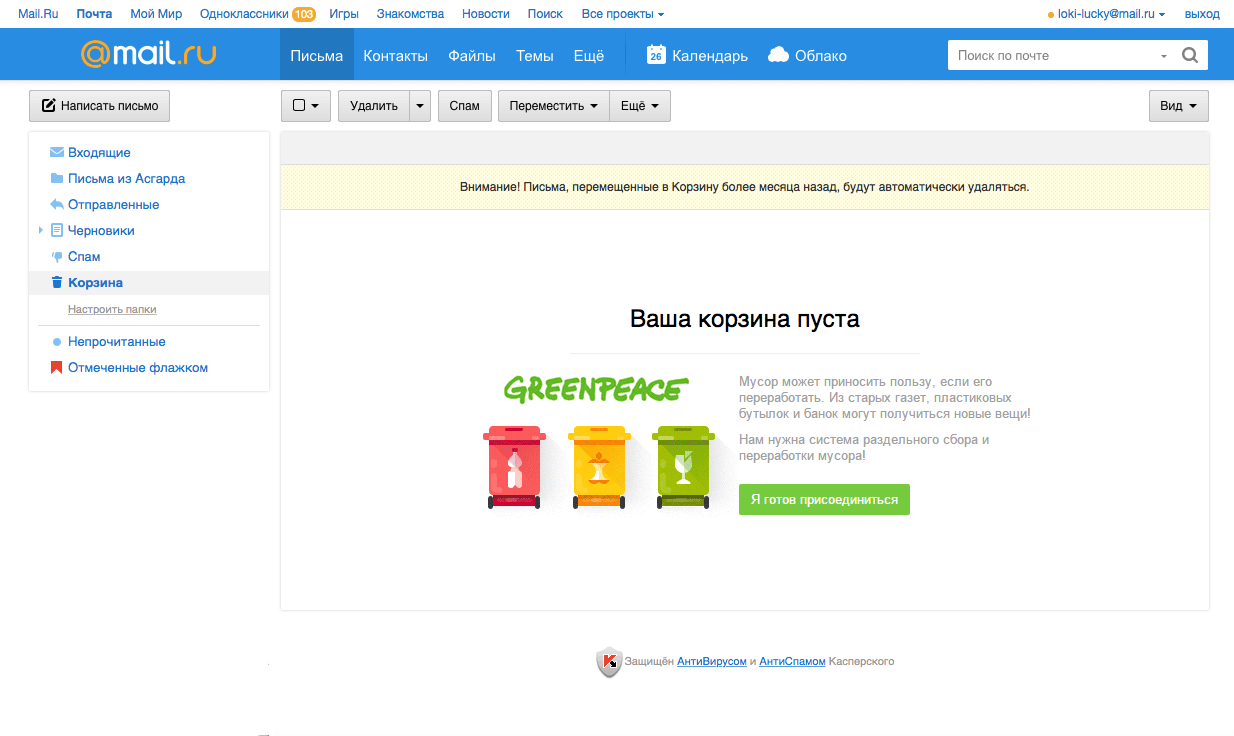
Task: Click the Inbox envelope icon
Action: [x=57, y=153]
